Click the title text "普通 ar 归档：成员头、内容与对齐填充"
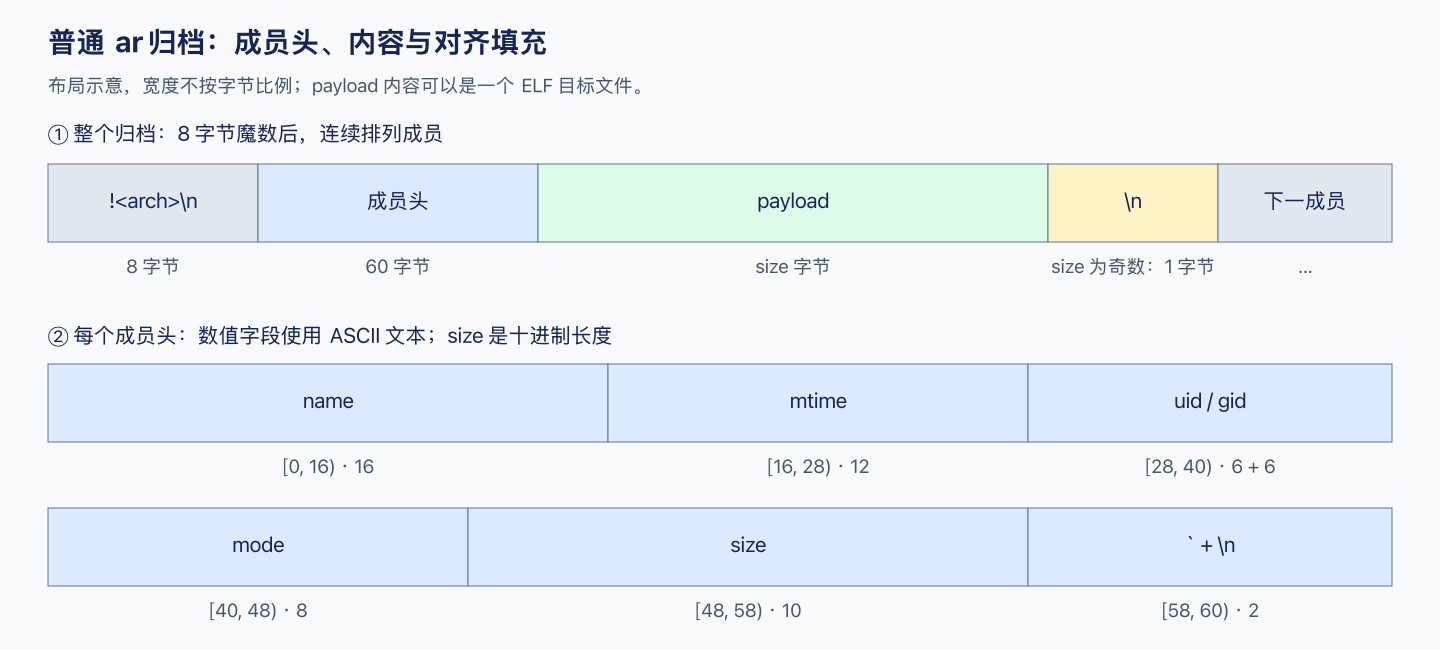The width and height of the screenshot is (1440, 650). (297, 43)
